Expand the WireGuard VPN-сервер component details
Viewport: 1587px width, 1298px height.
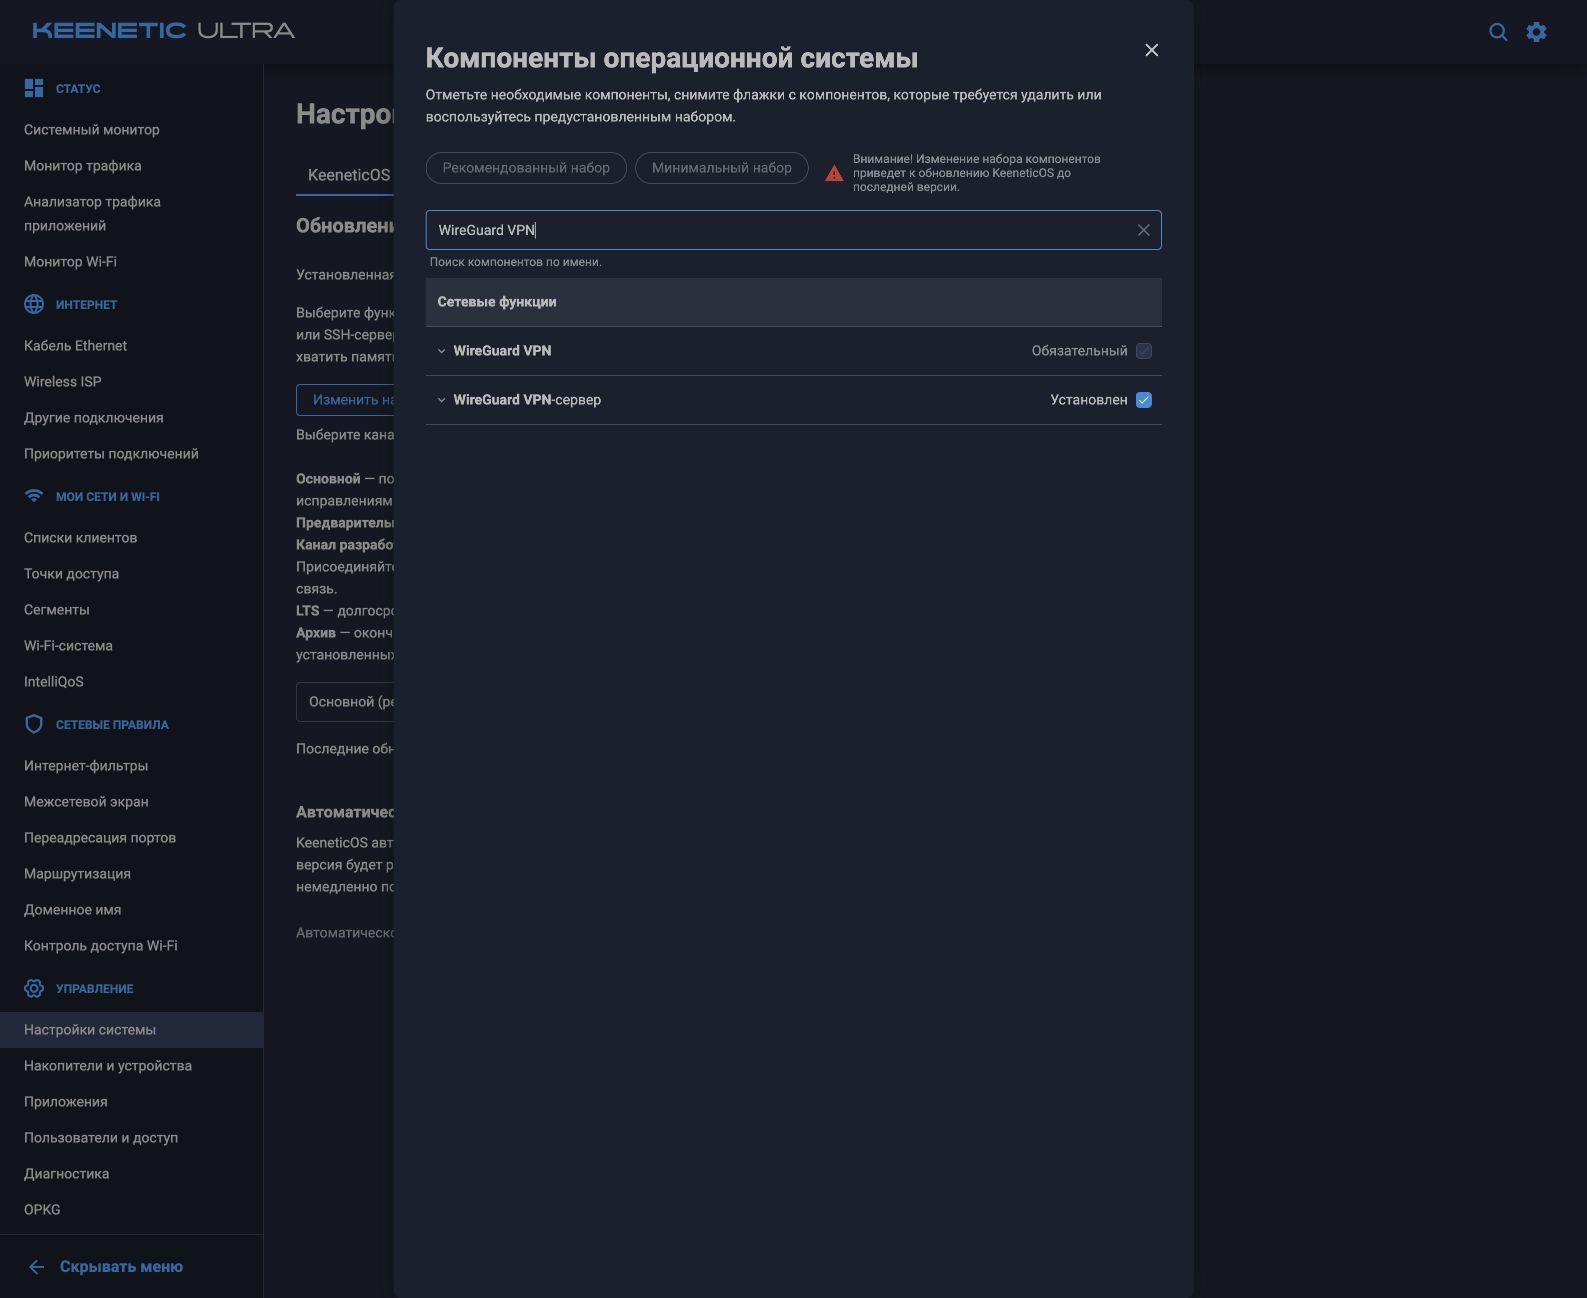point(441,400)
